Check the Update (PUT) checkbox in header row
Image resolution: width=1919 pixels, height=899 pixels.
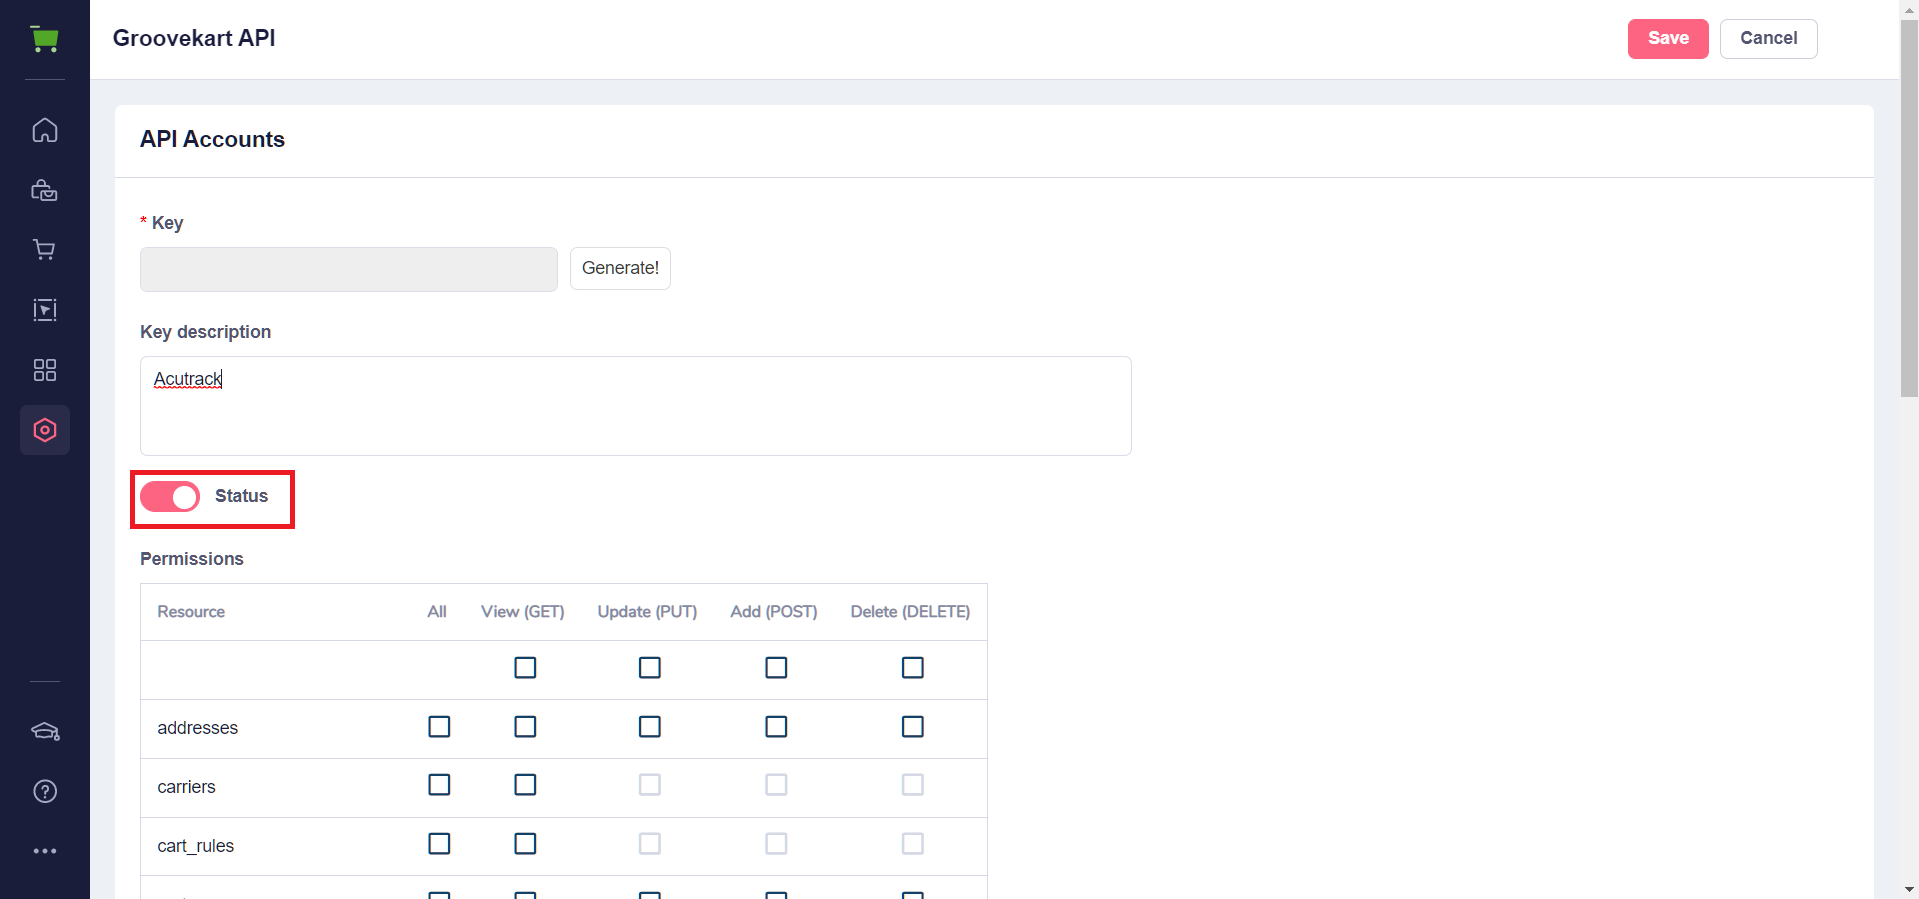coord(650,667)
